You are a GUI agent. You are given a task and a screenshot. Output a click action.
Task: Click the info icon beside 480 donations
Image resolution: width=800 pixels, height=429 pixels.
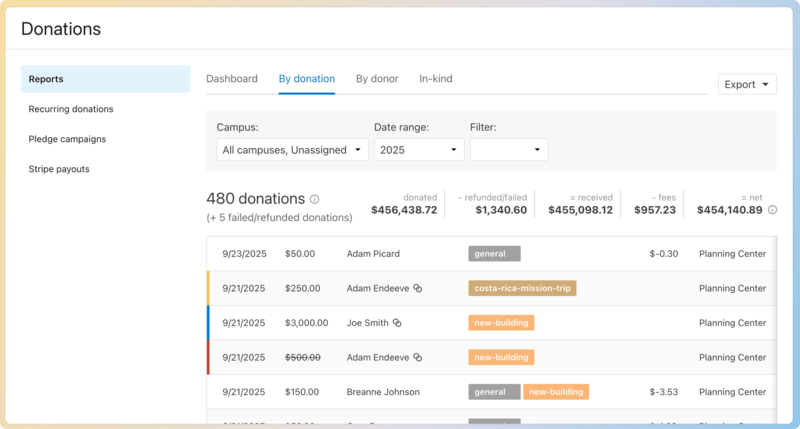(315, 199)
